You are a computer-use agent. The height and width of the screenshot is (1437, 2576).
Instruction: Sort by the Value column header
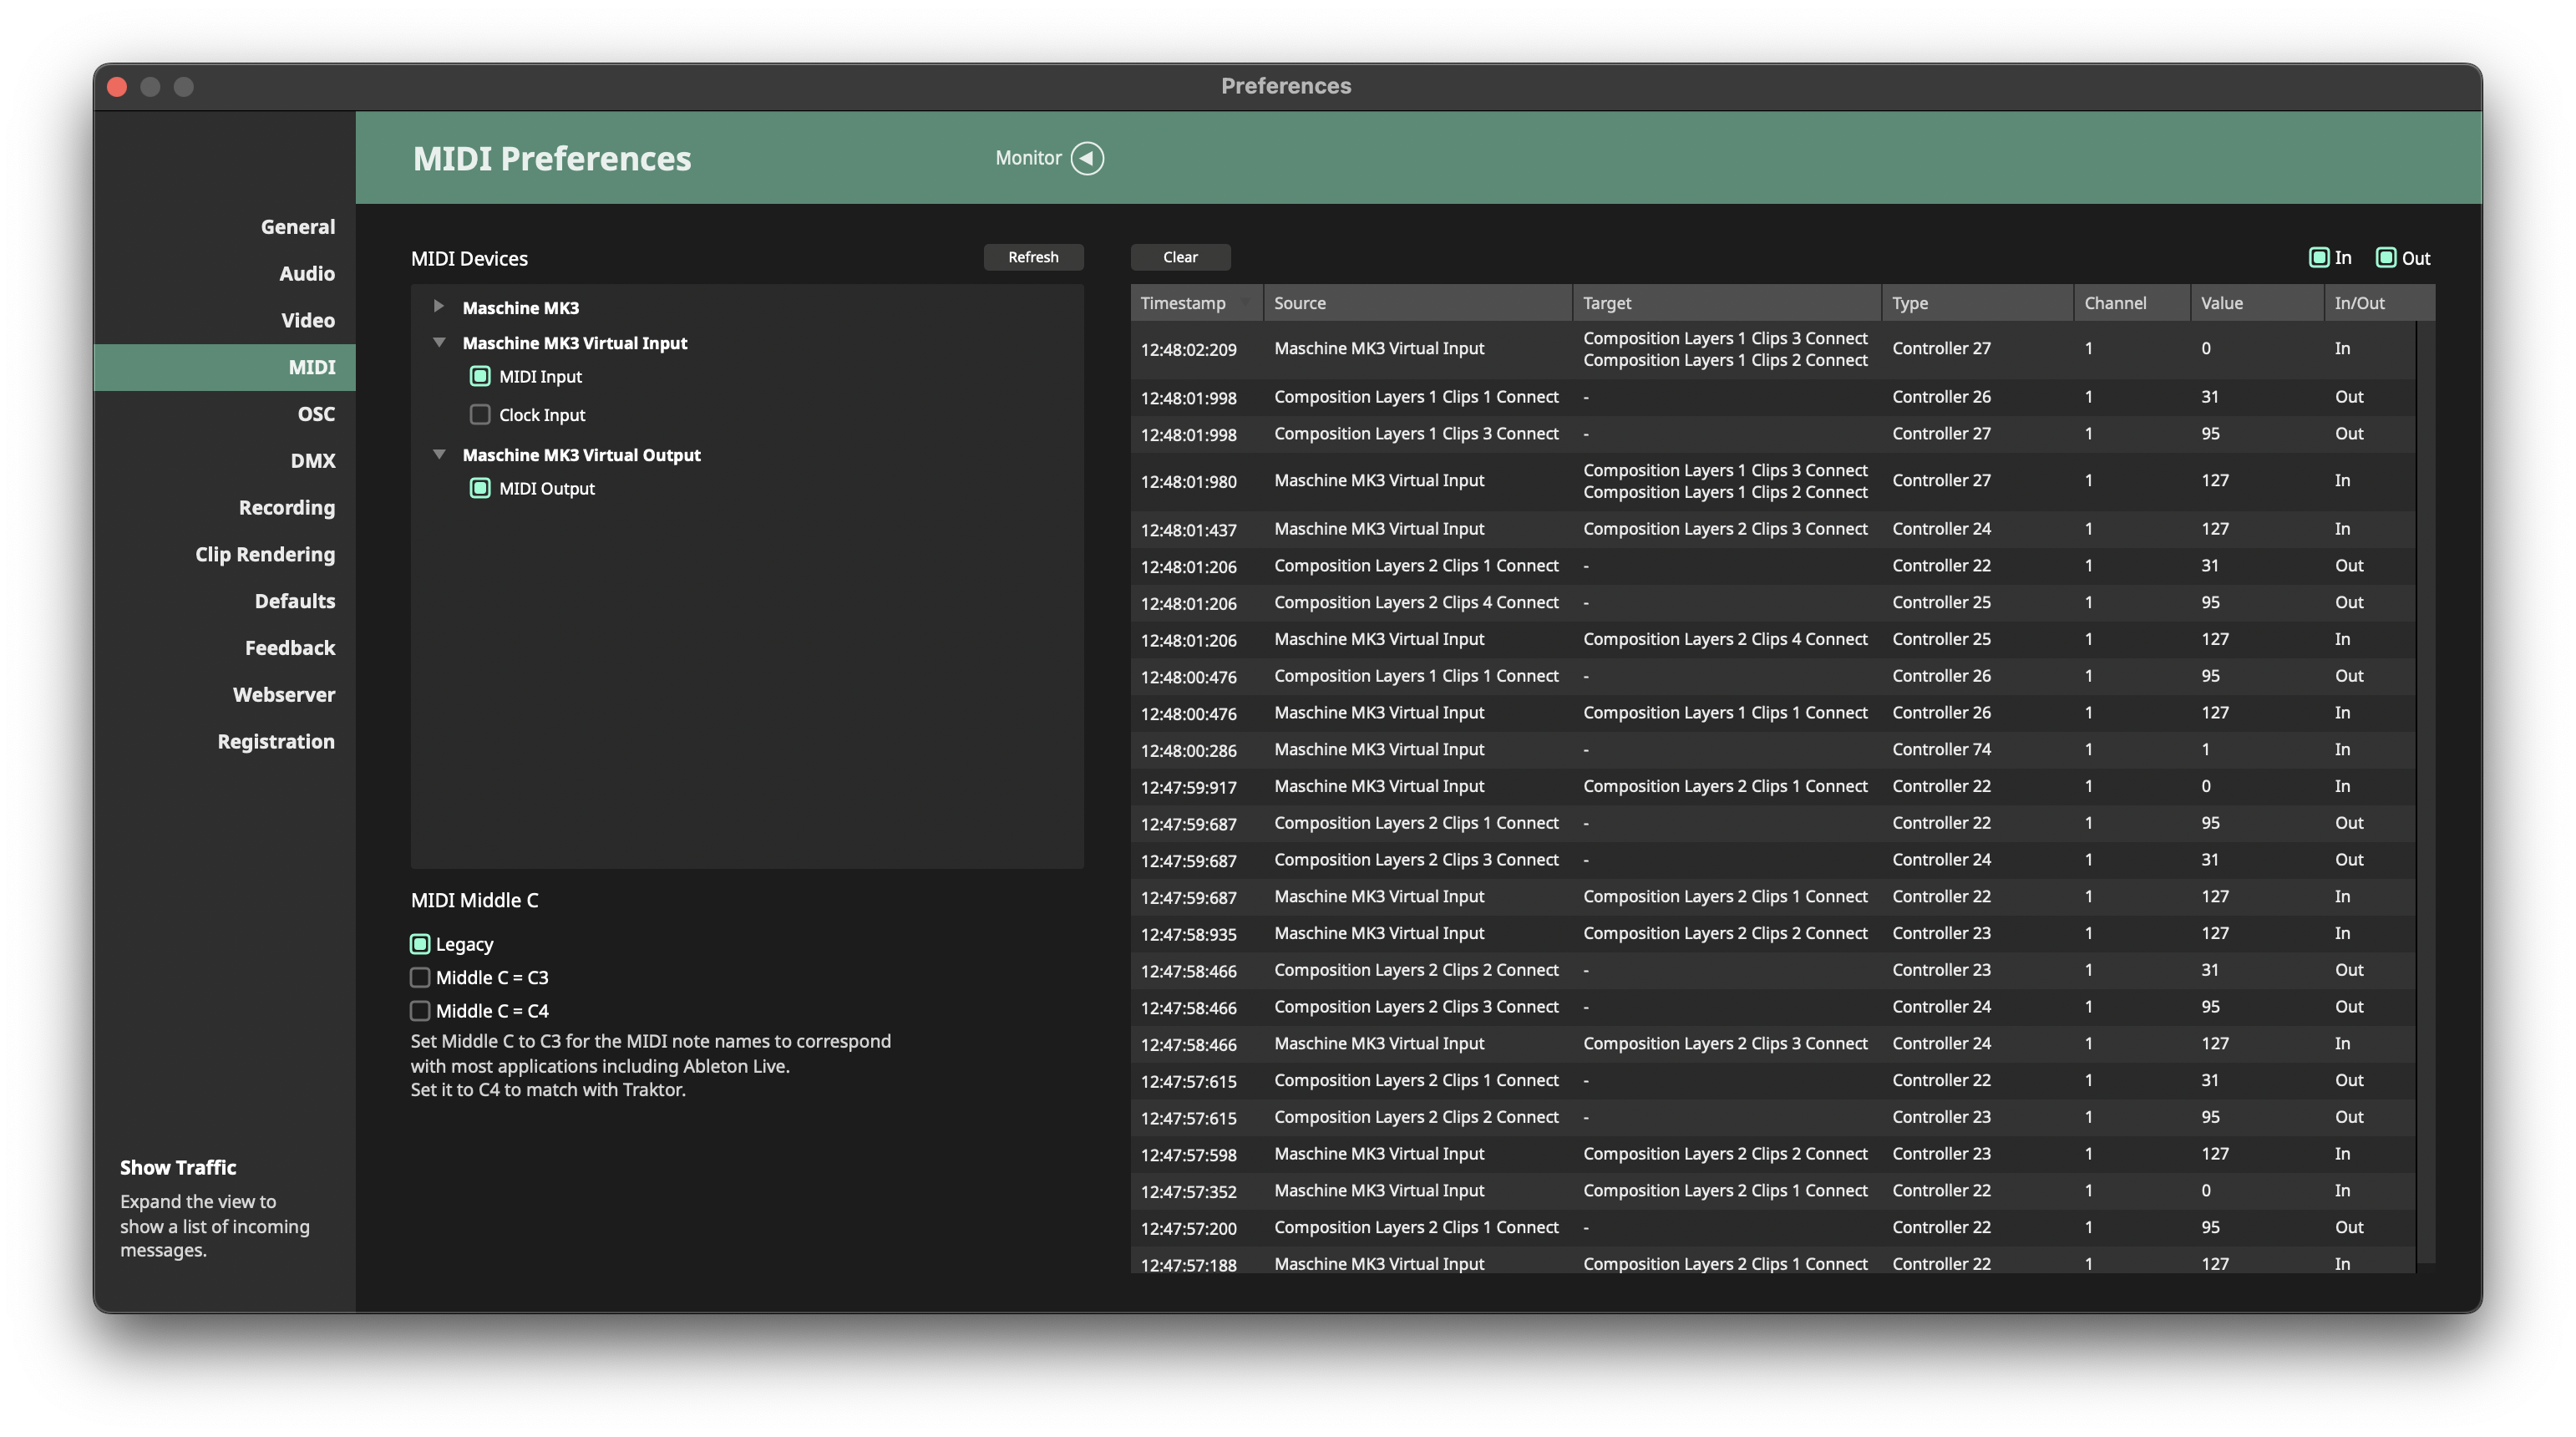[2257, 303]
